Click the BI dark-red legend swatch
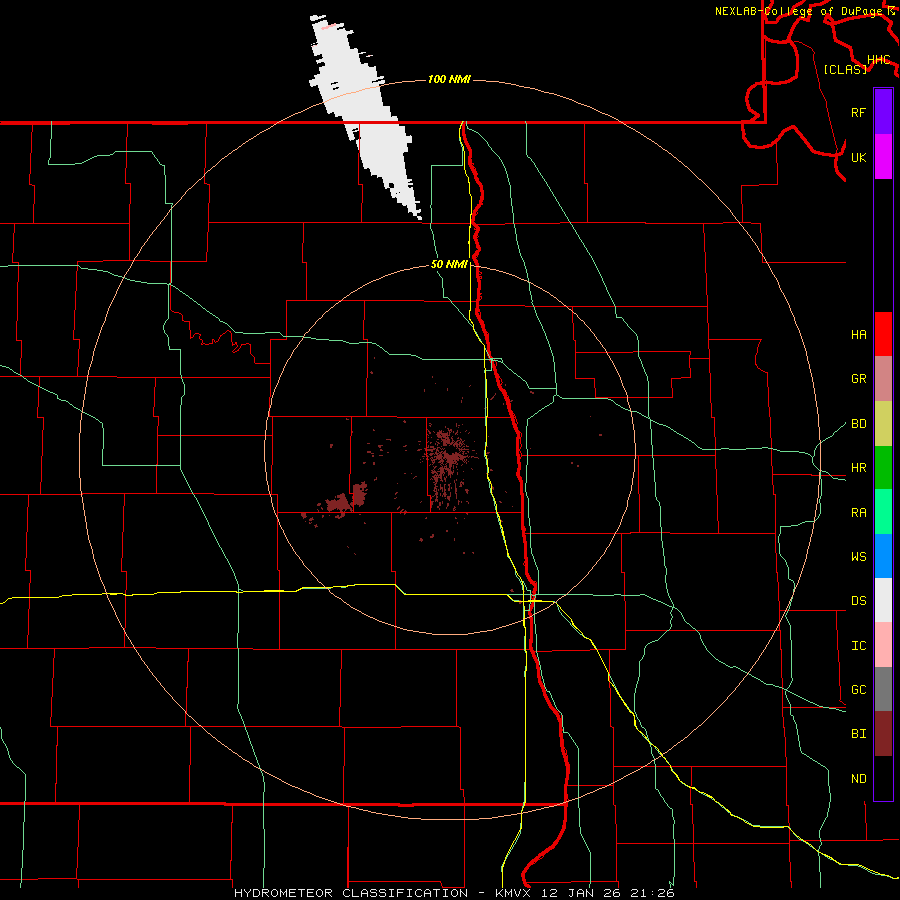This screenshot has height=900, width=900. tap(883, 734)
